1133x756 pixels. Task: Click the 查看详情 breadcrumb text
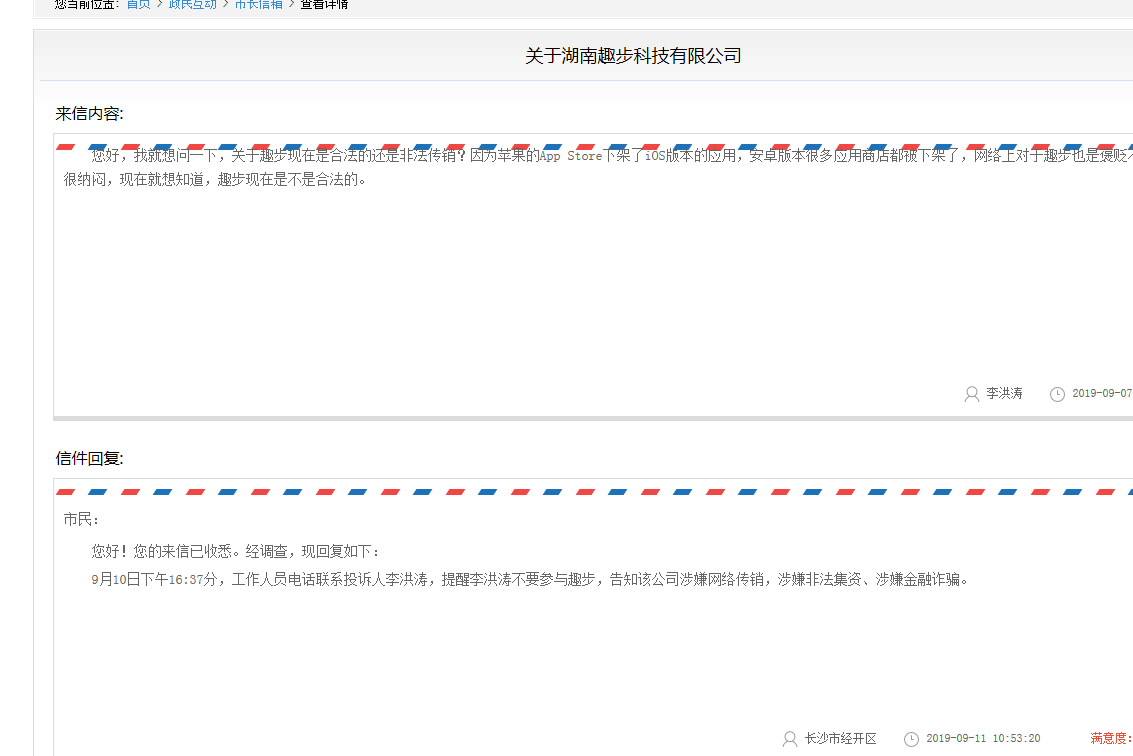pyautogui.click(x=324, y=4)
